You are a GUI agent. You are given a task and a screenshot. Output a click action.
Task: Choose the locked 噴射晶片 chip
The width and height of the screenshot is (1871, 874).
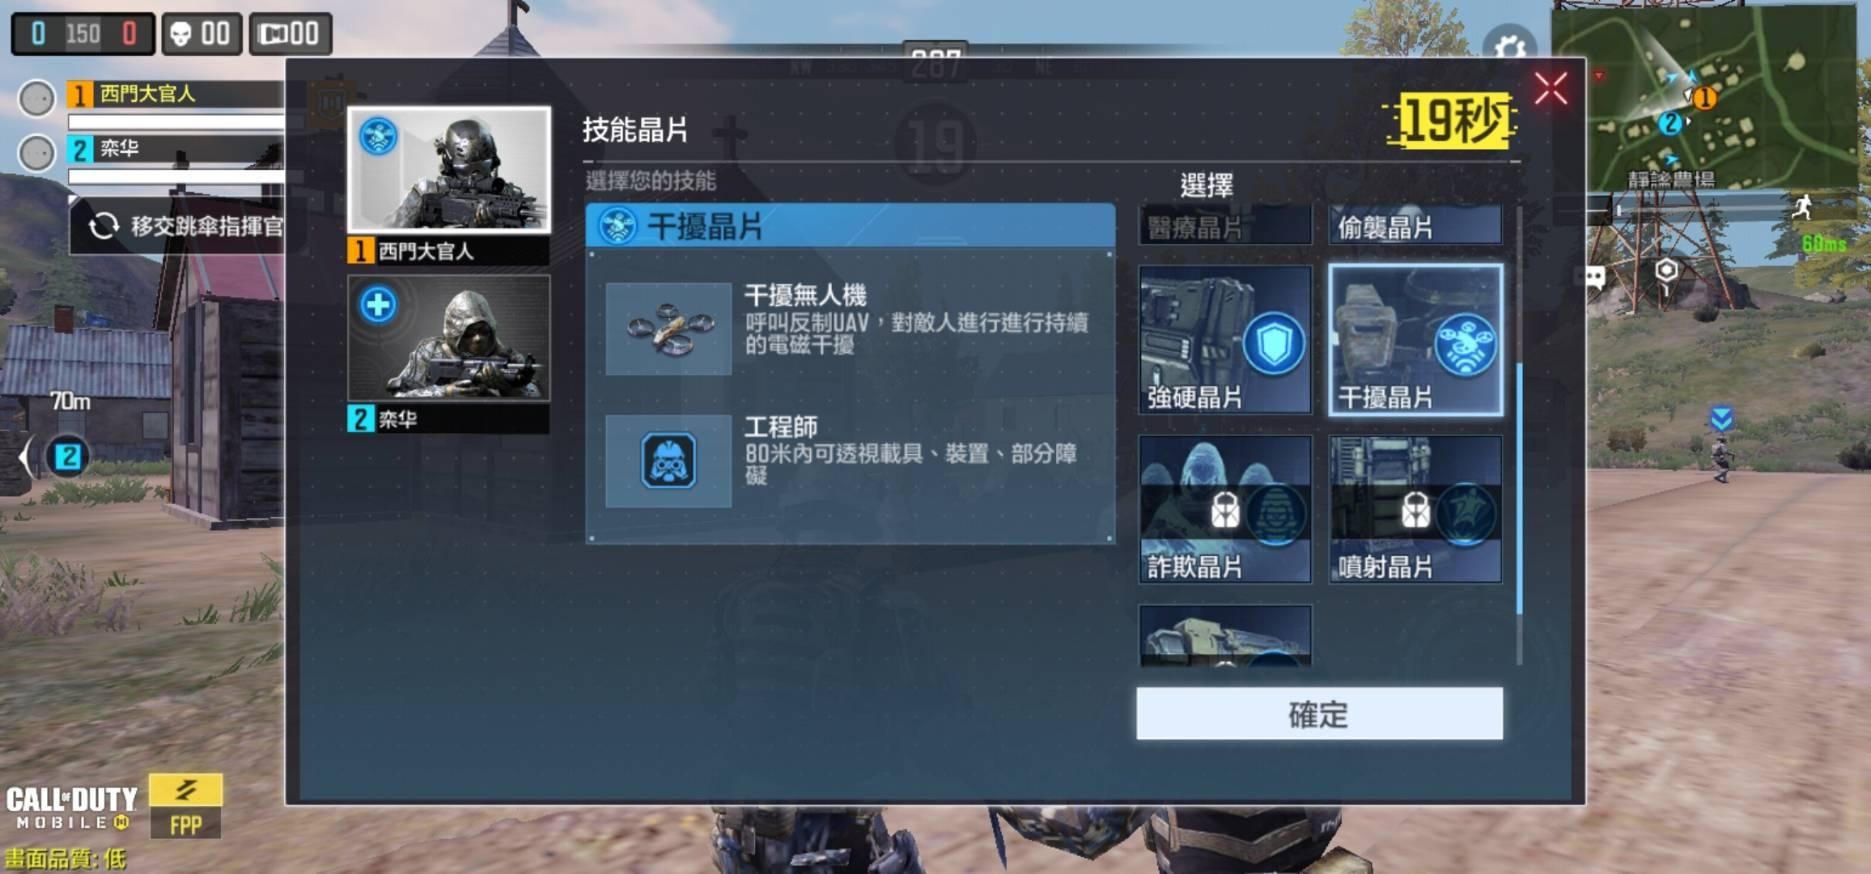[1415, 509]
